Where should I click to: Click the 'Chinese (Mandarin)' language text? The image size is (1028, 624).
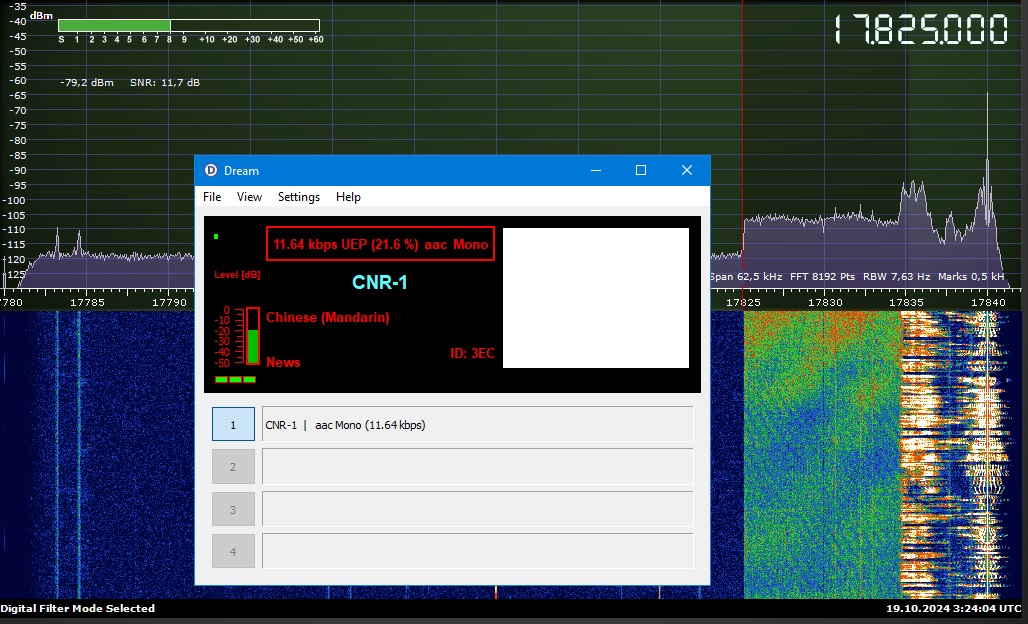pyautogui.click(x=328, y=317)
